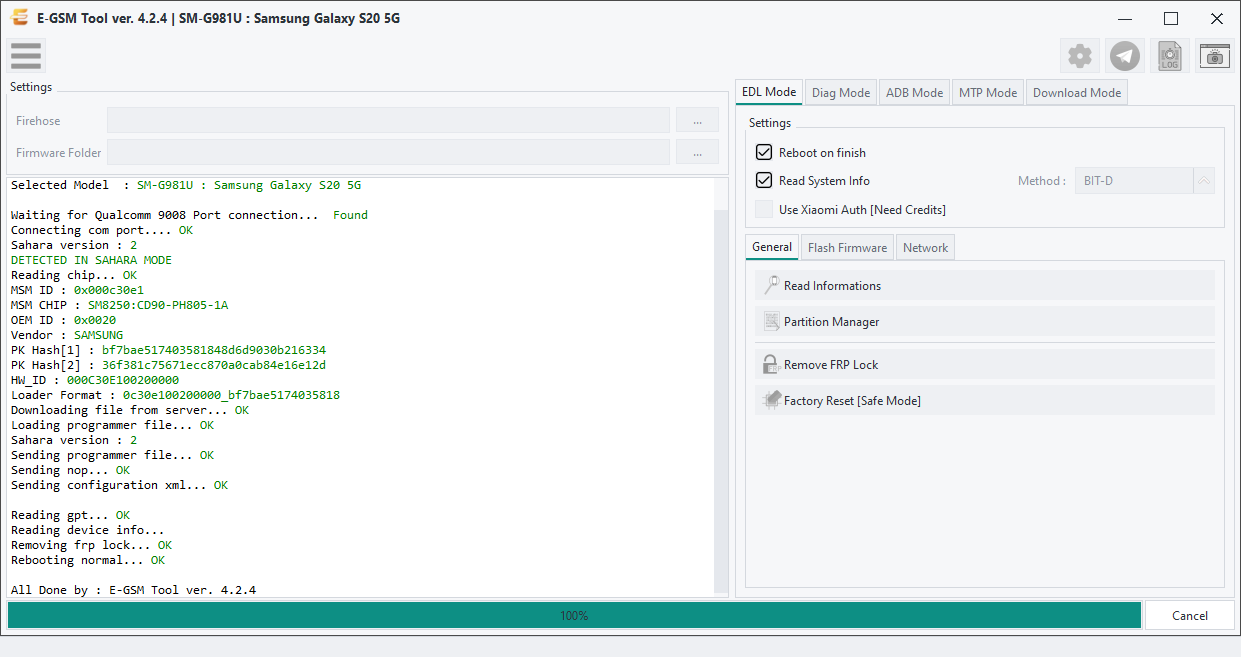Click the PK Hash[1] log line
This screenshot has width=1241, height=657.
[x=168, y=350]
